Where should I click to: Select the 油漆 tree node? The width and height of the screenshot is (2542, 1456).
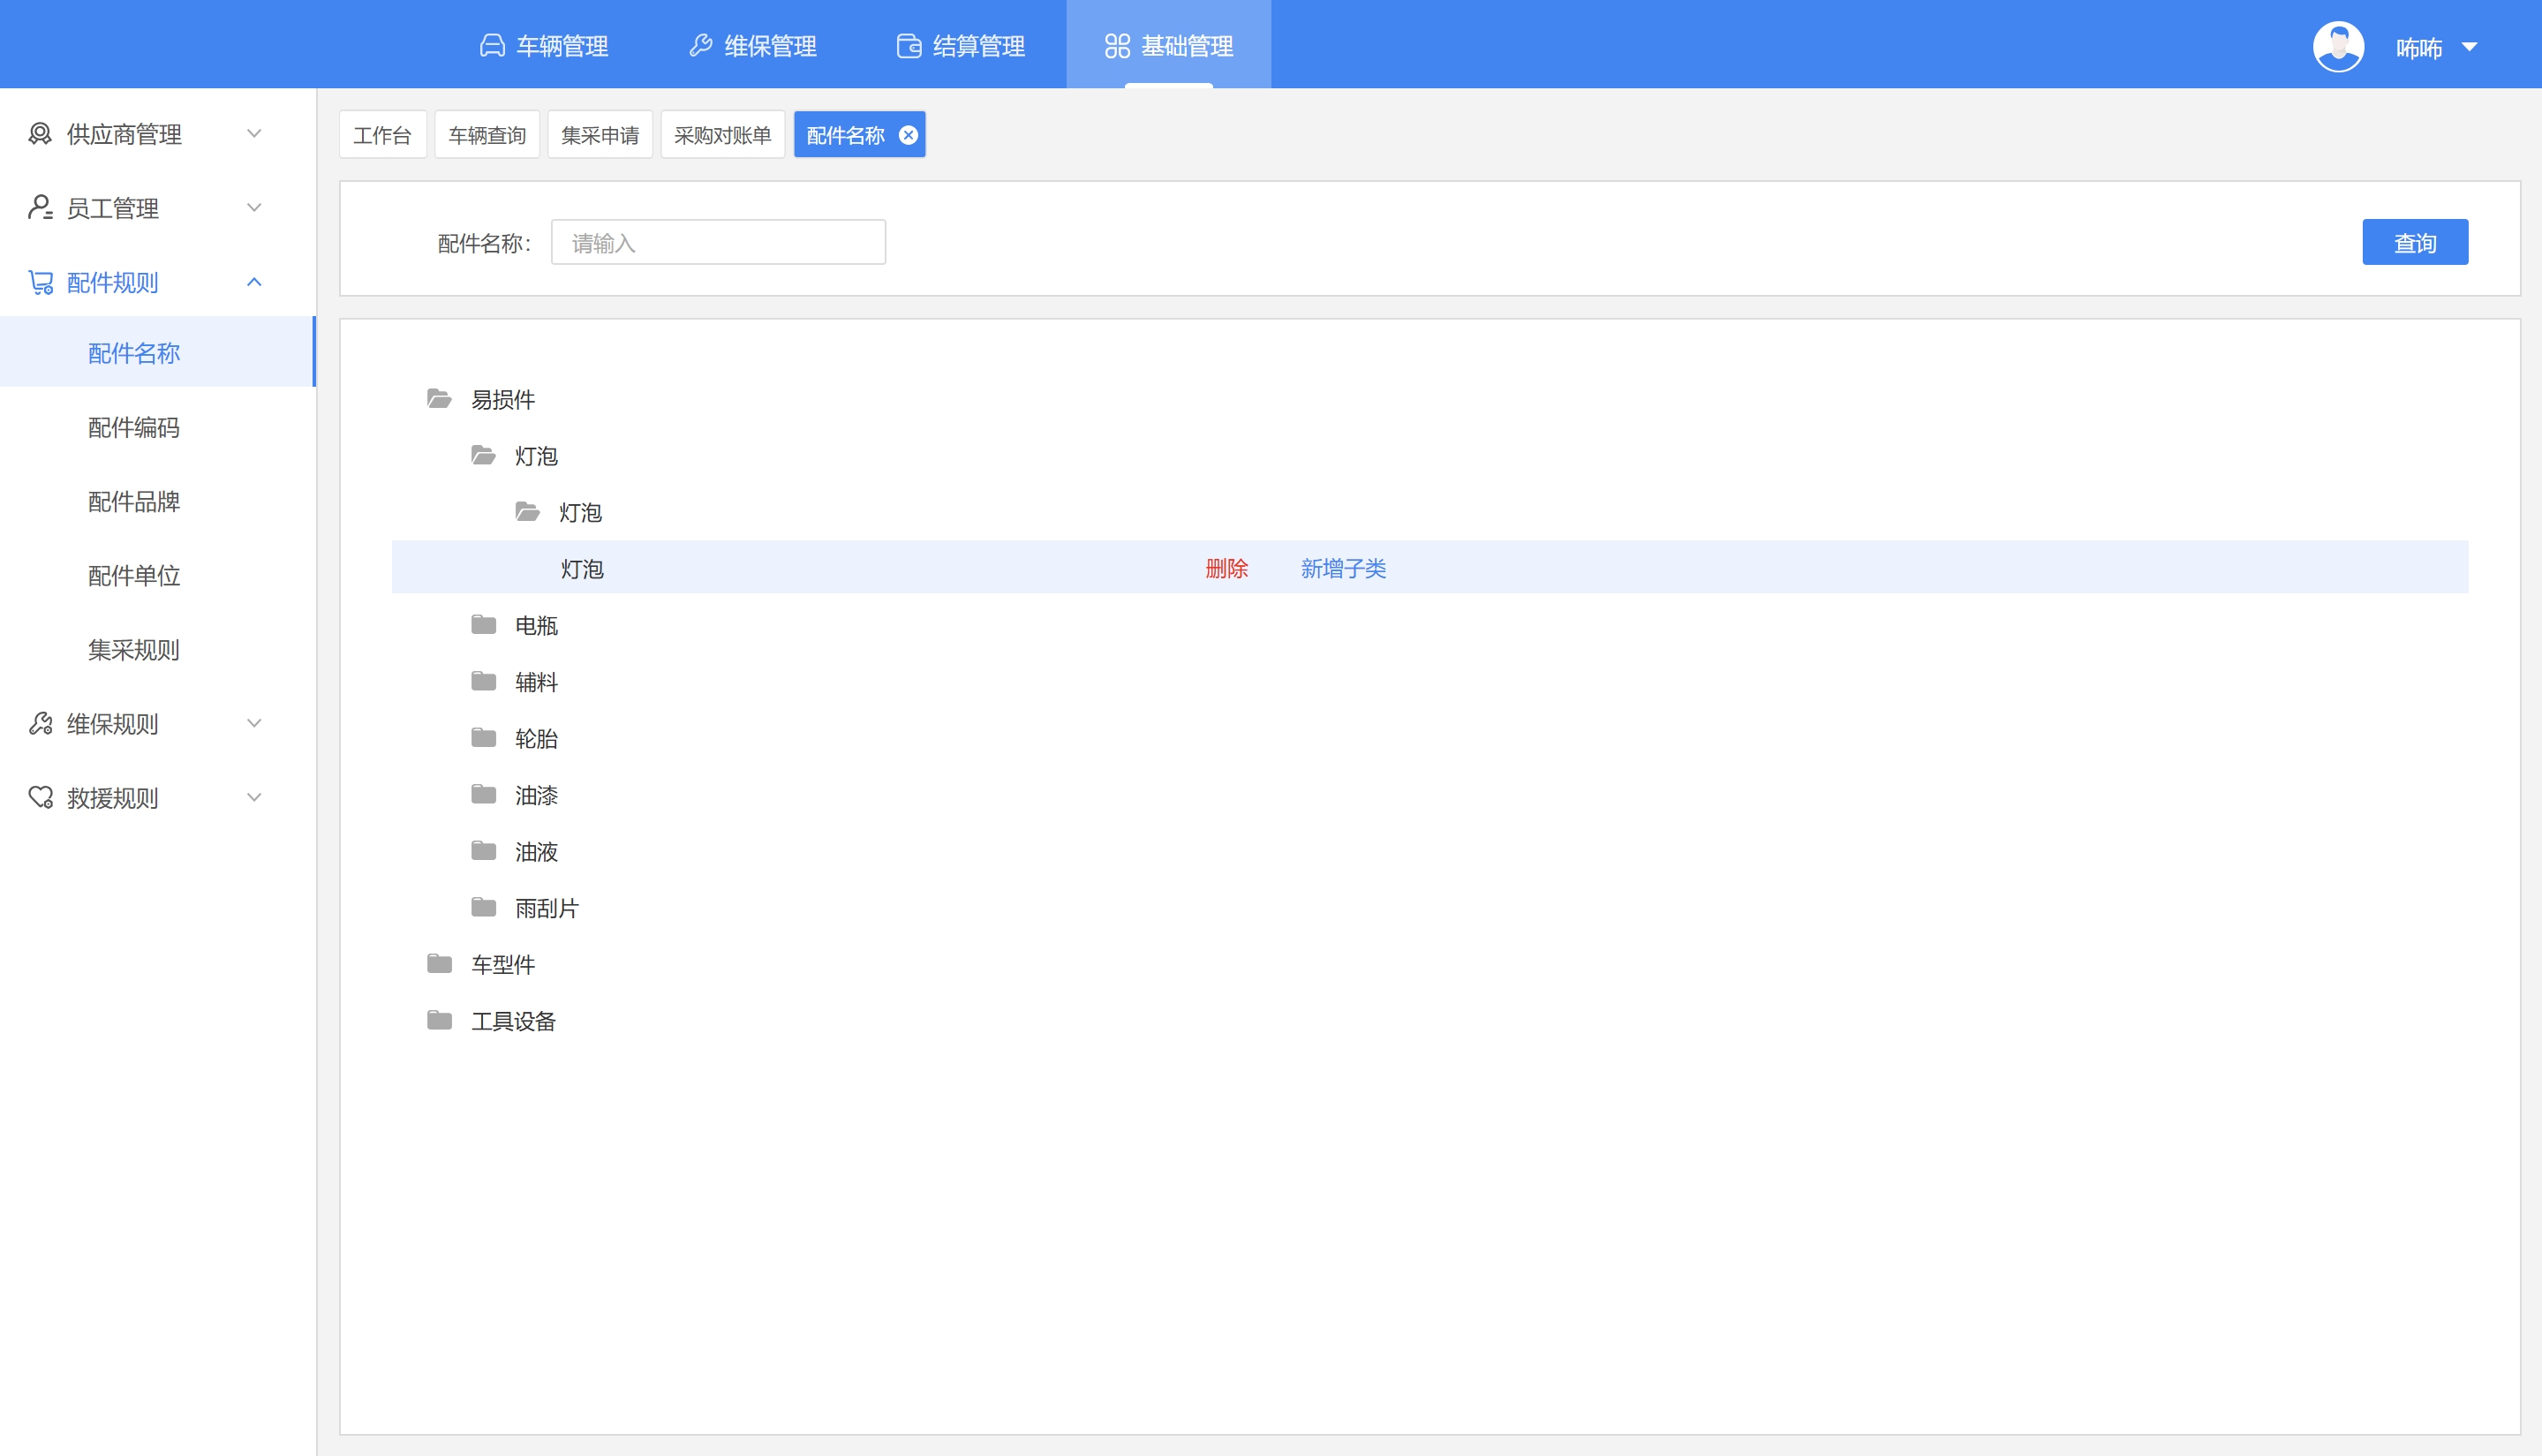pos(536,795)
